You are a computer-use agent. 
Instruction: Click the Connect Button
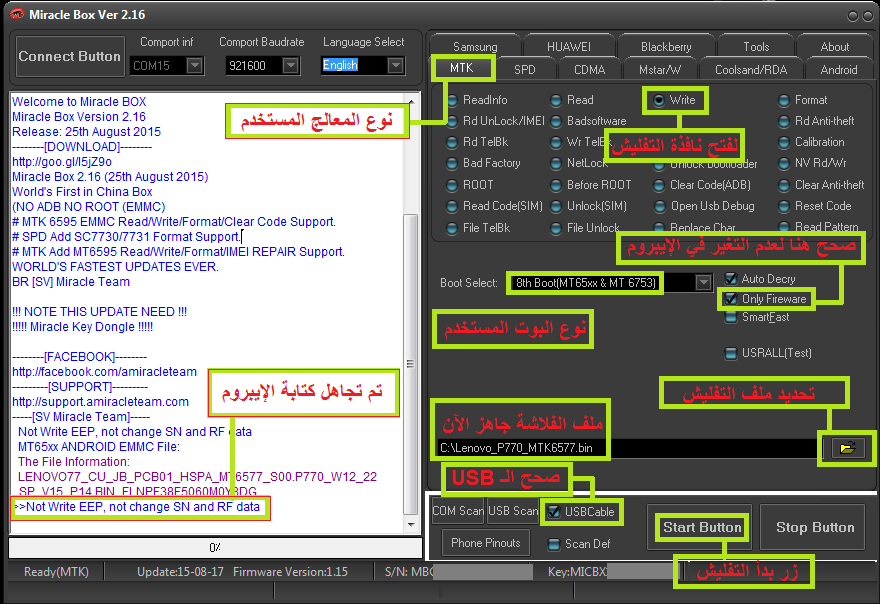tap(70, 56)
